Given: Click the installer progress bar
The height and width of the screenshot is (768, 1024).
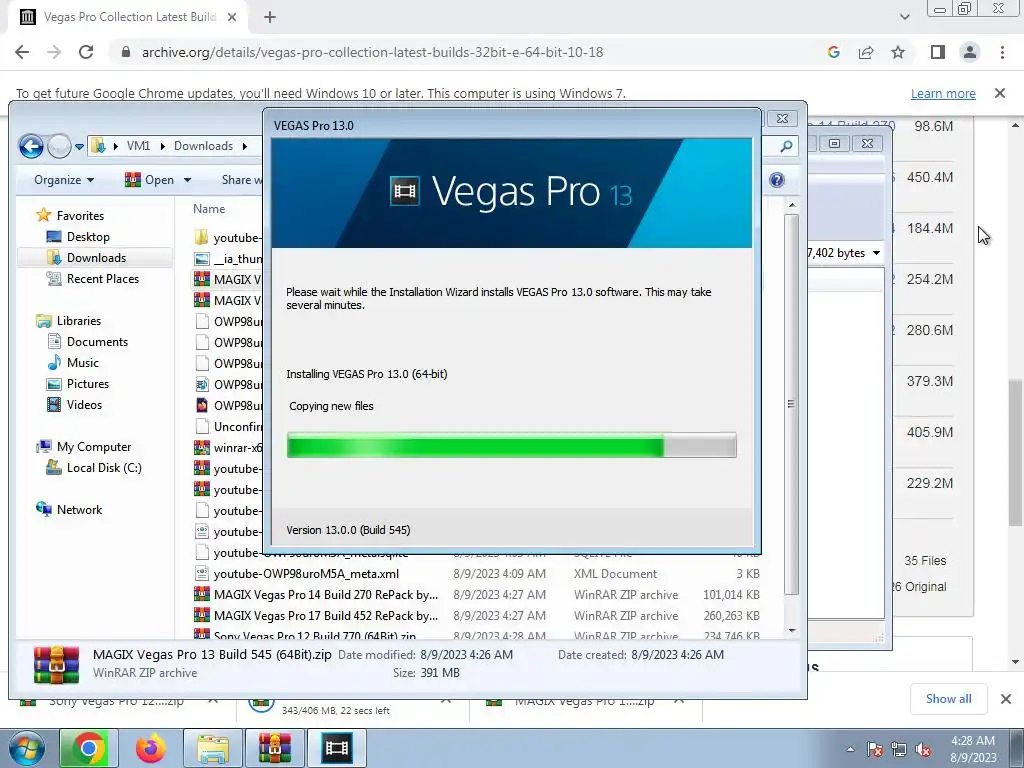Looking at the screenshot, I should click(x=511, y=445).
